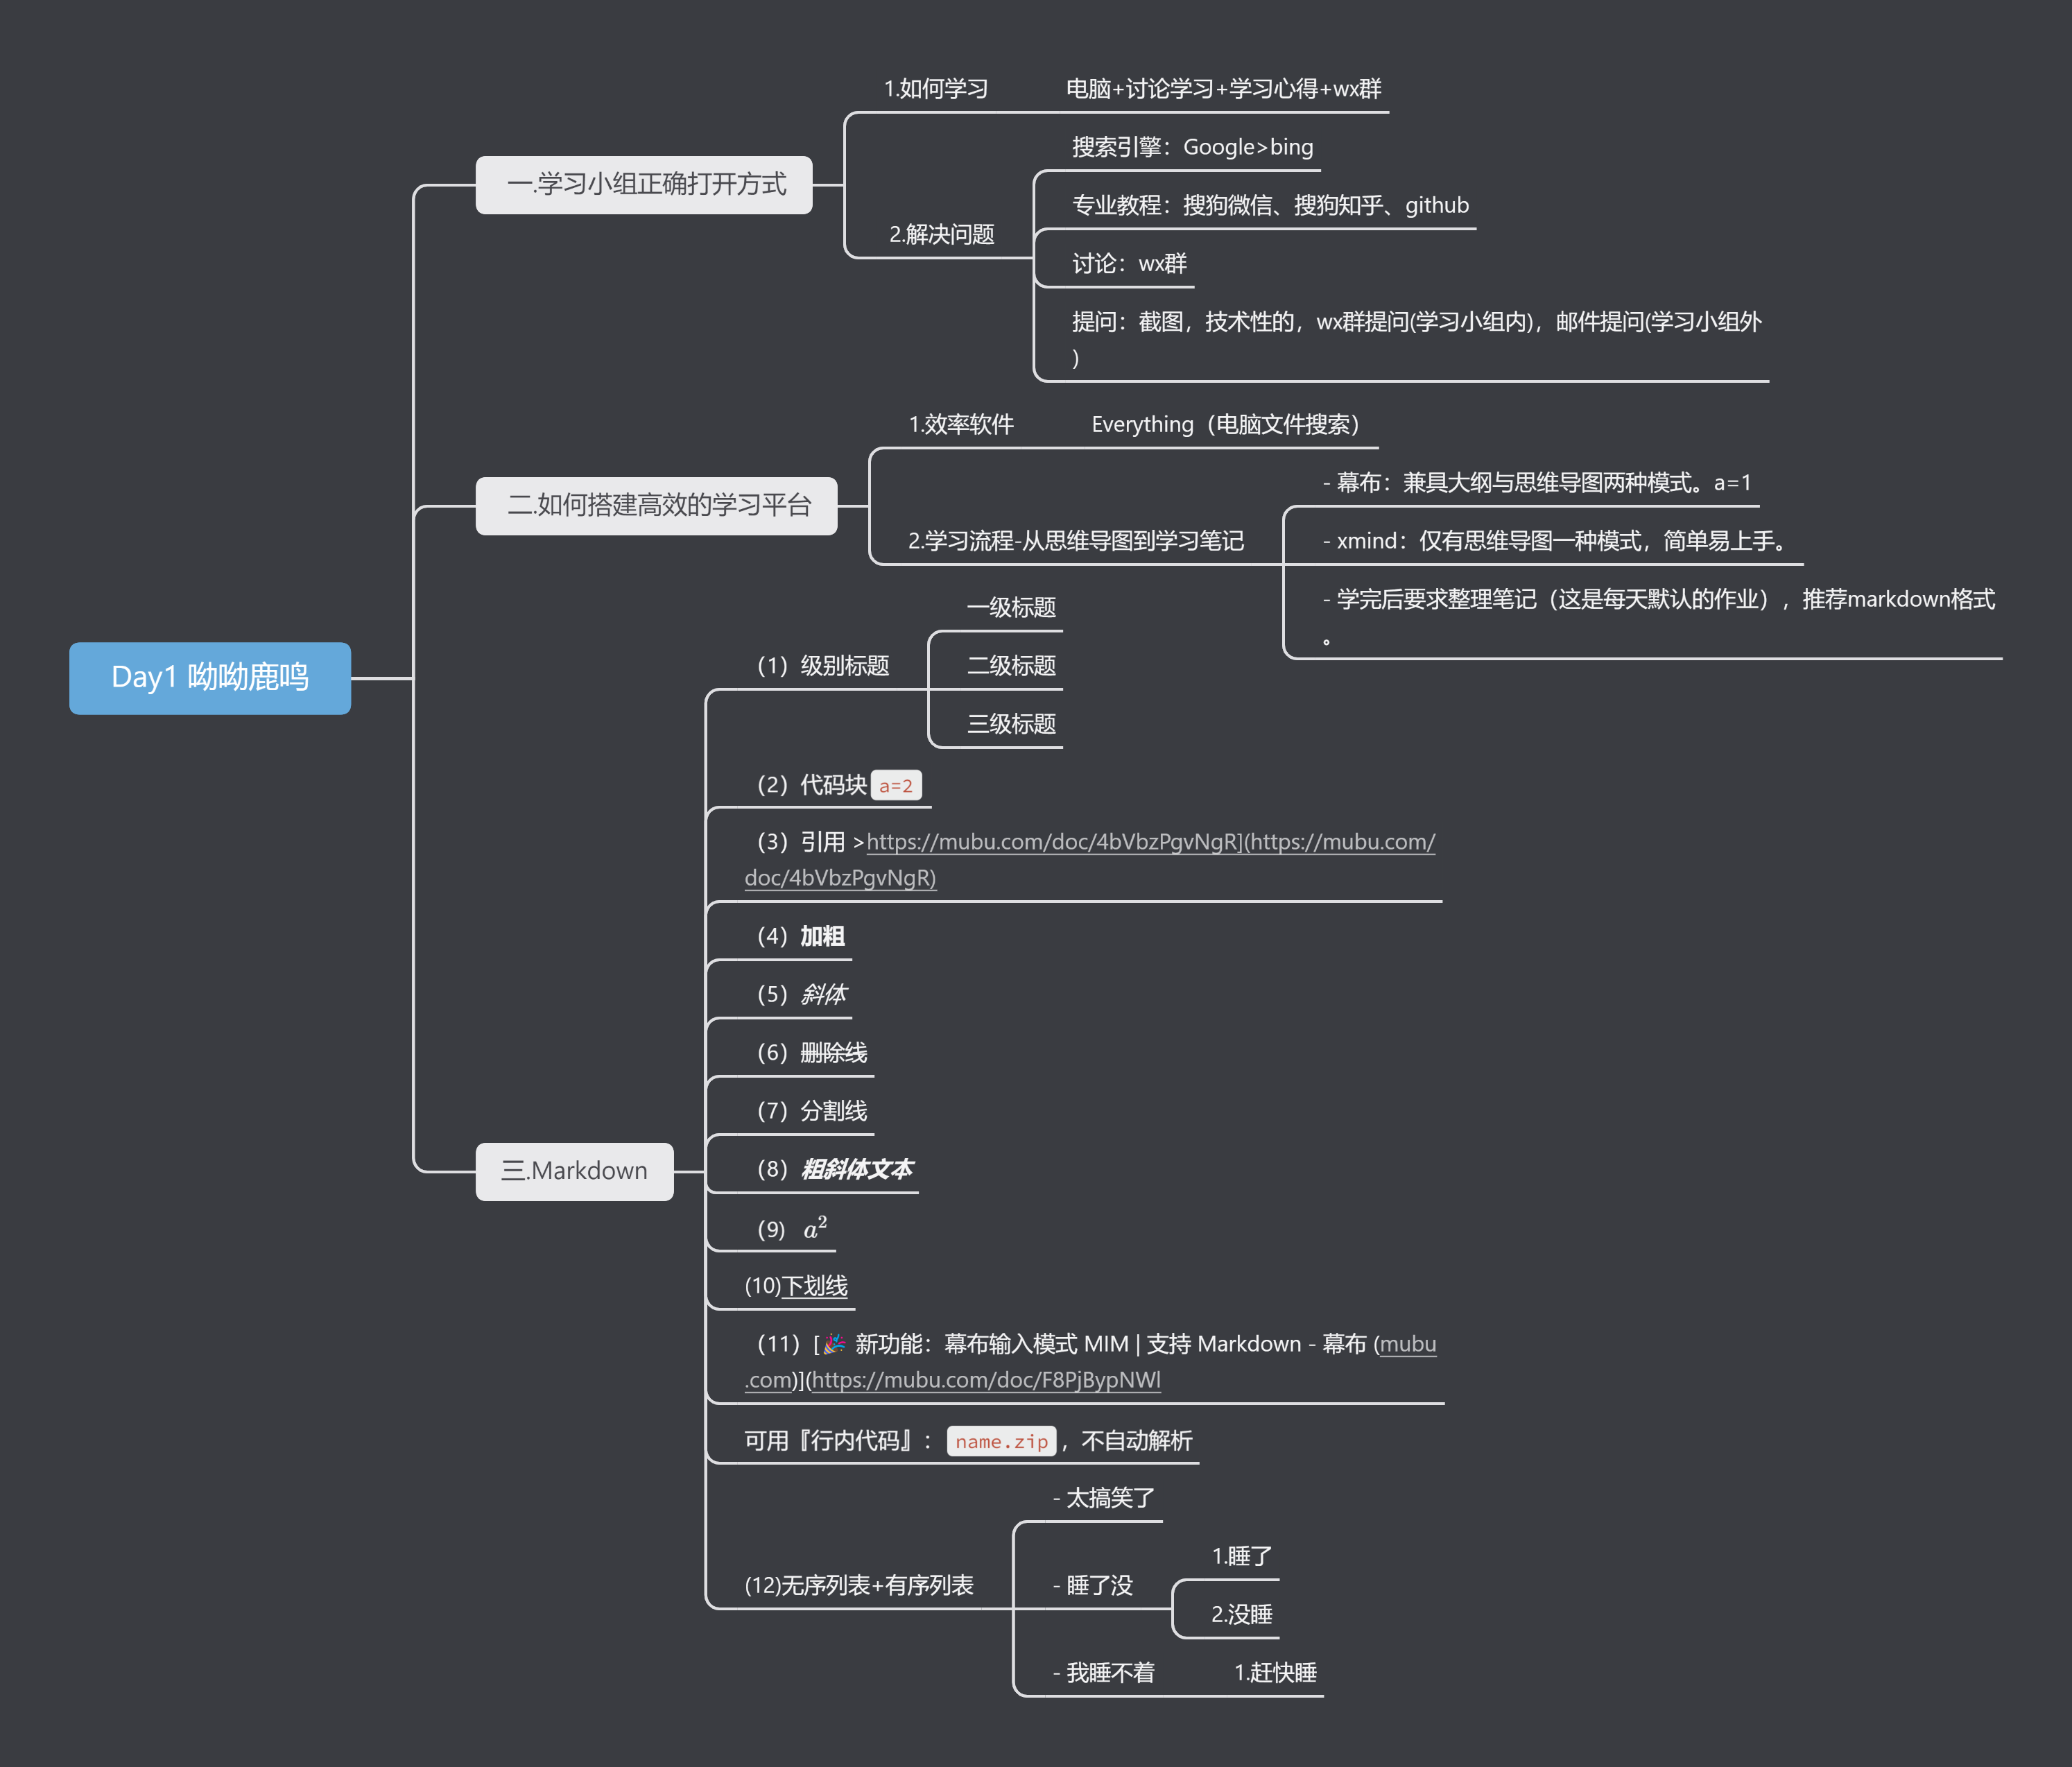2072x1767 pixels.
Task: Select '专业教程：搜狗微信、搜狗知乎、github' node
Action: [1270, 205]
